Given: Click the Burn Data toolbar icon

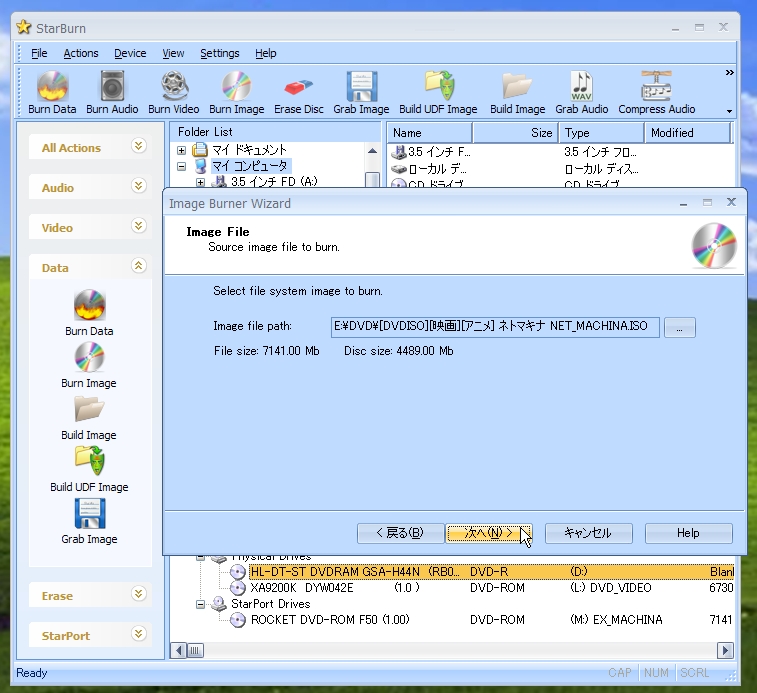Looking at the screenshot, I should tap(52, 92).
